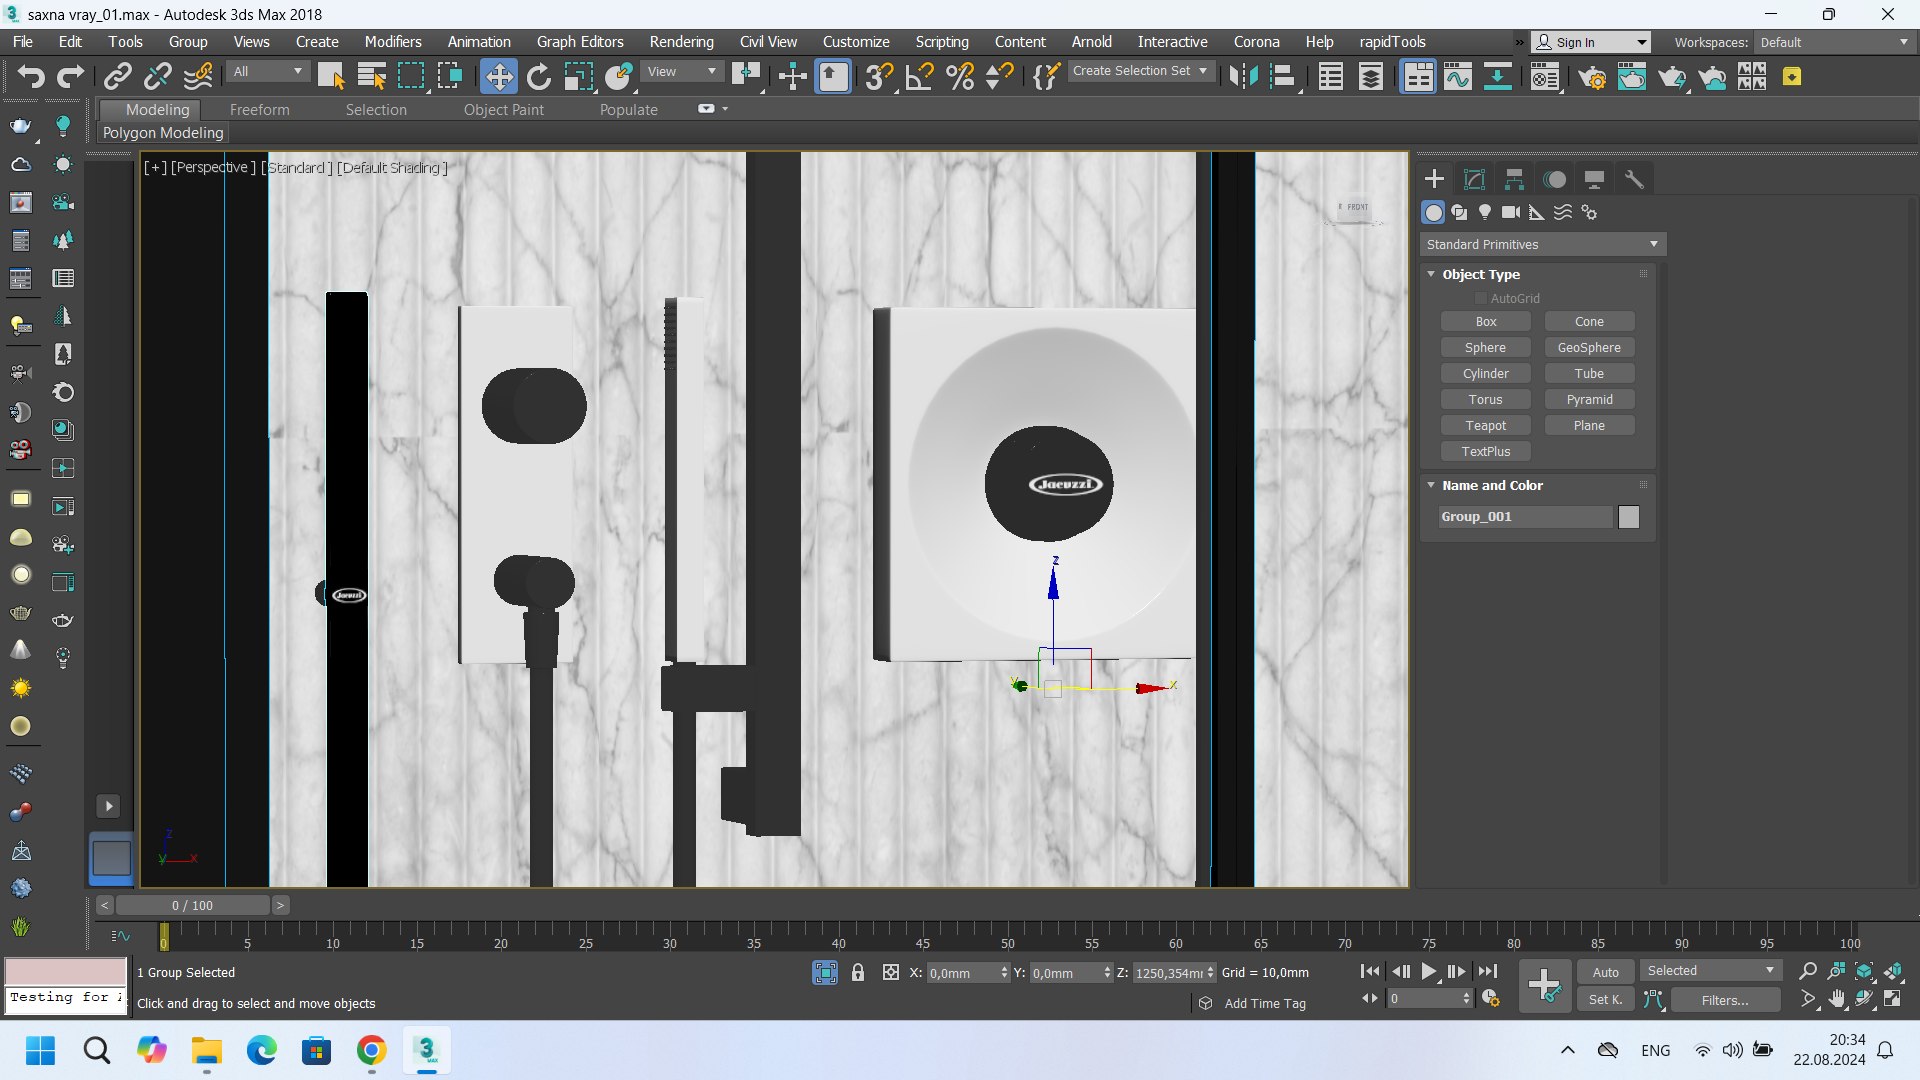This screenshot has width=1920, height=1080.
Task: Click the Angle Snap toggle icon
Action: pos(919,77)
